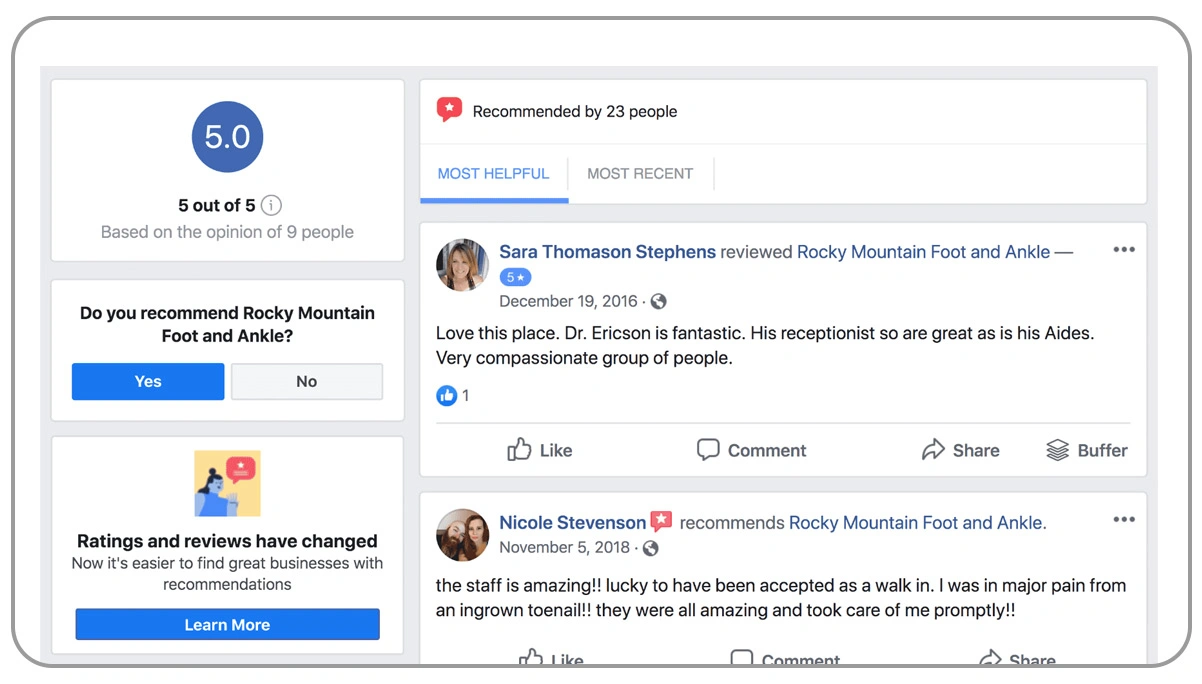Open Sara Thomason Stephens' profile
Screen dimensions: 1202x684
tap(607, 252)
